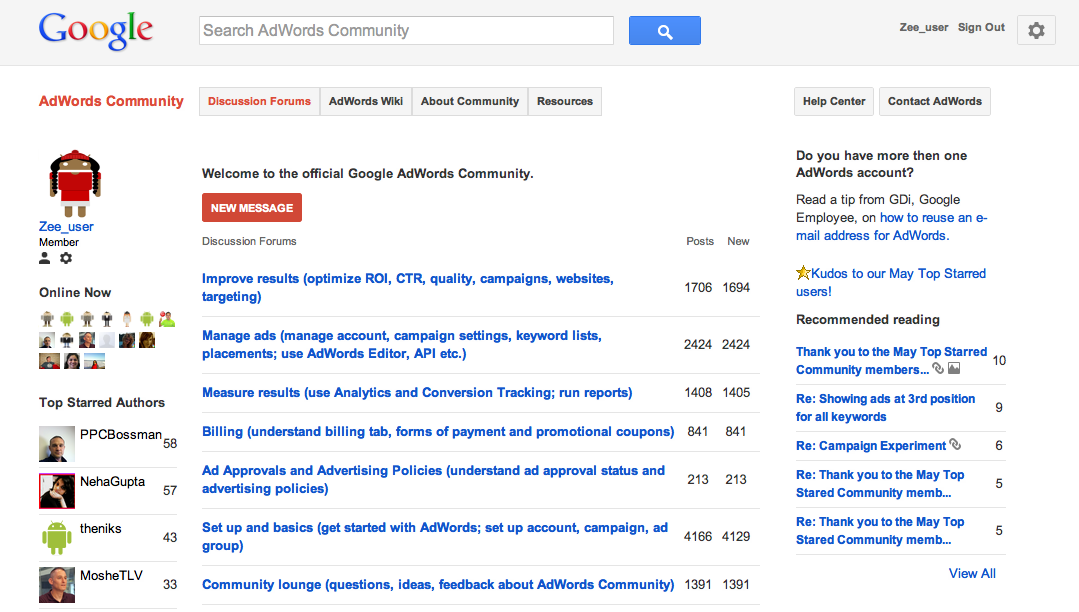Open the Community lounge forum
Screen dimensions: 1079x612
[438, 584]
